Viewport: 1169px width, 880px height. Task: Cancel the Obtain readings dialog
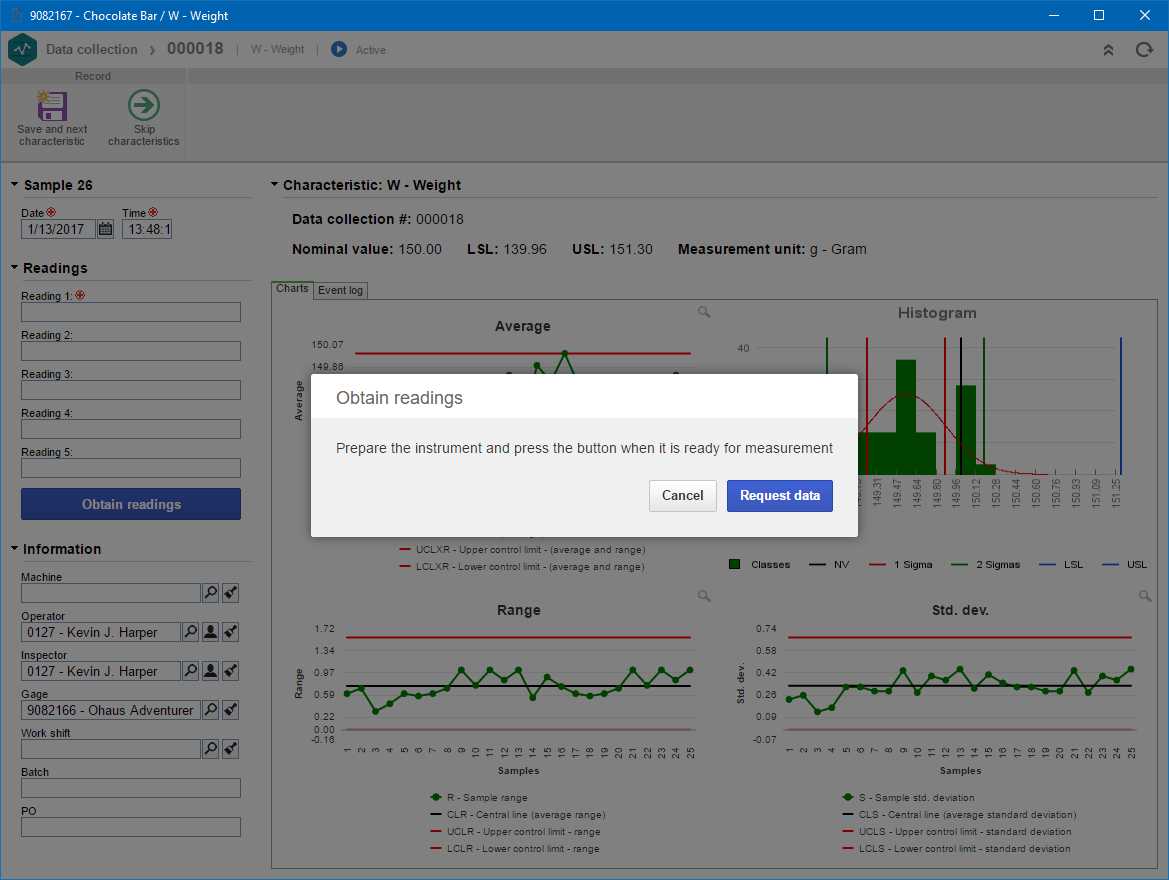point(683,496)
